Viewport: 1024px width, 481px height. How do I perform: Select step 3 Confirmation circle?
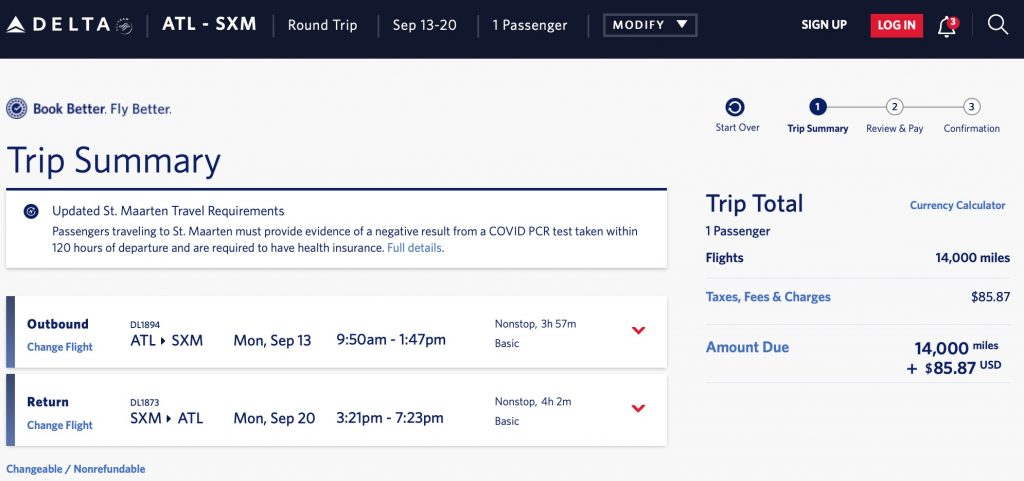(x=971, y=108)
